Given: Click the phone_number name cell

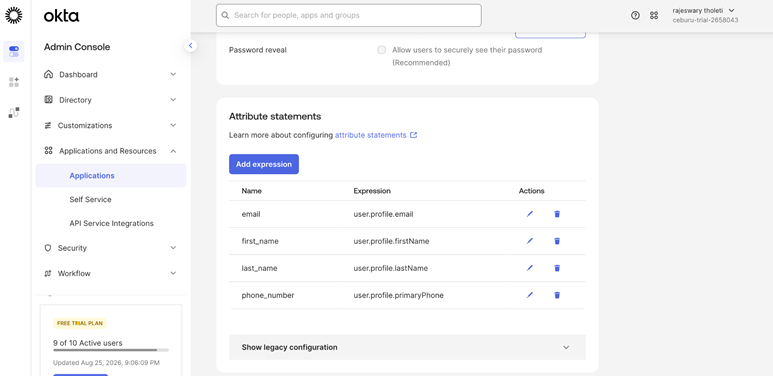Looking at the screenshot, I should [x=268, y=295].
